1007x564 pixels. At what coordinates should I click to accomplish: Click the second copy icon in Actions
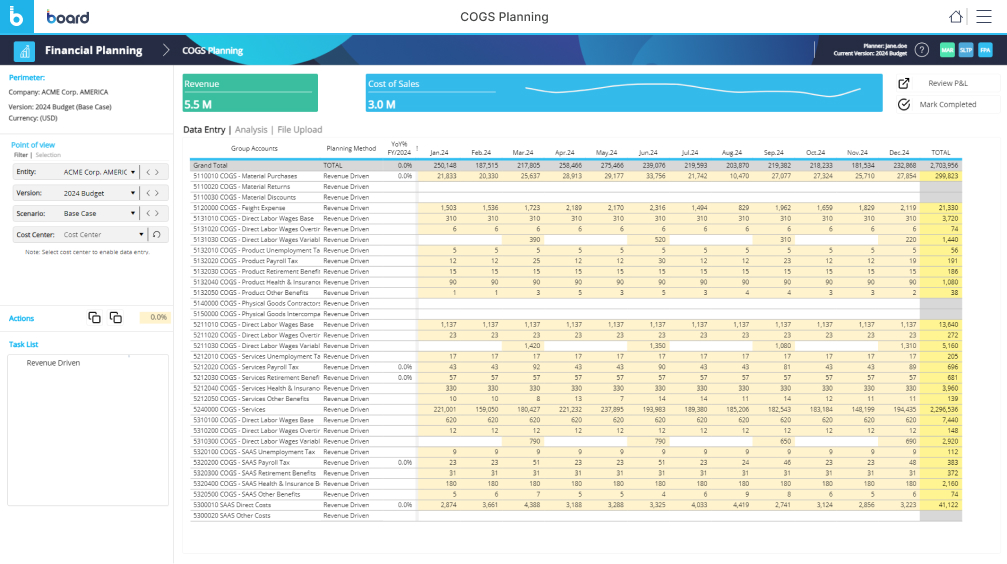(x=115, y=317)
